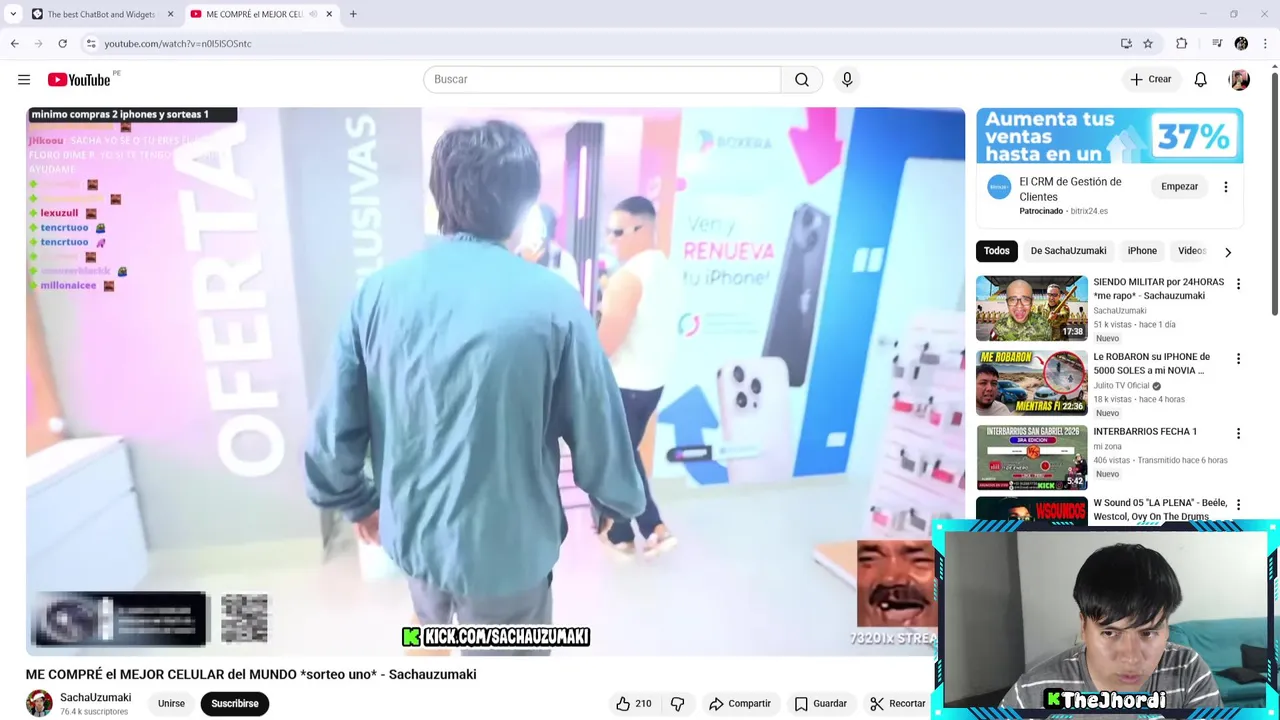Click the address bar URL
Viewport: 1280px width, 720px height.
pyautogui.click(x=178, y=43)
